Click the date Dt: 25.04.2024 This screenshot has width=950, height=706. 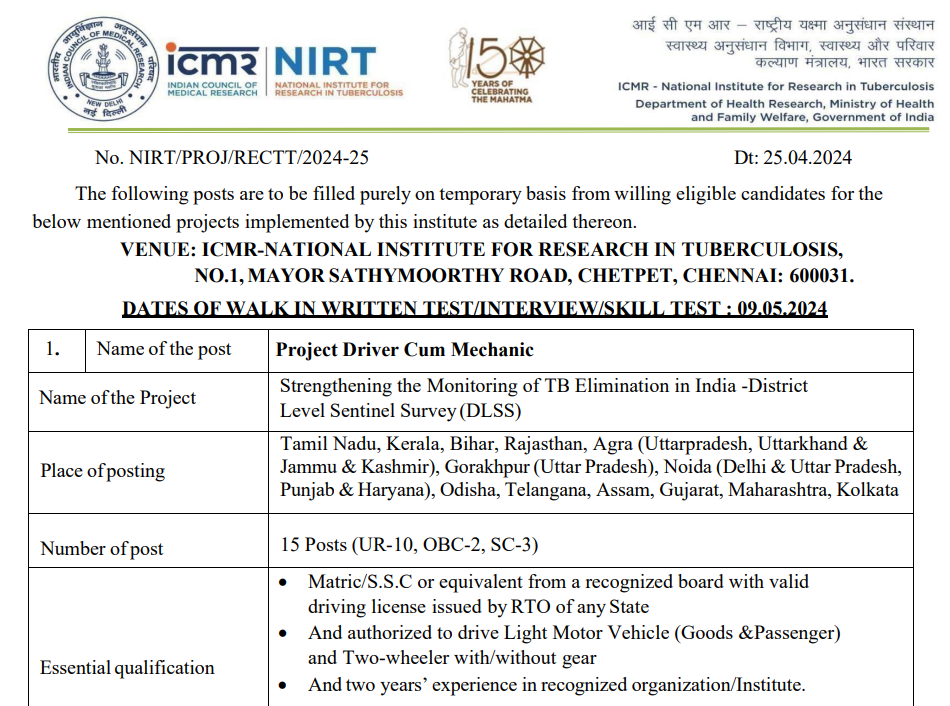click(x=792, y=158)
